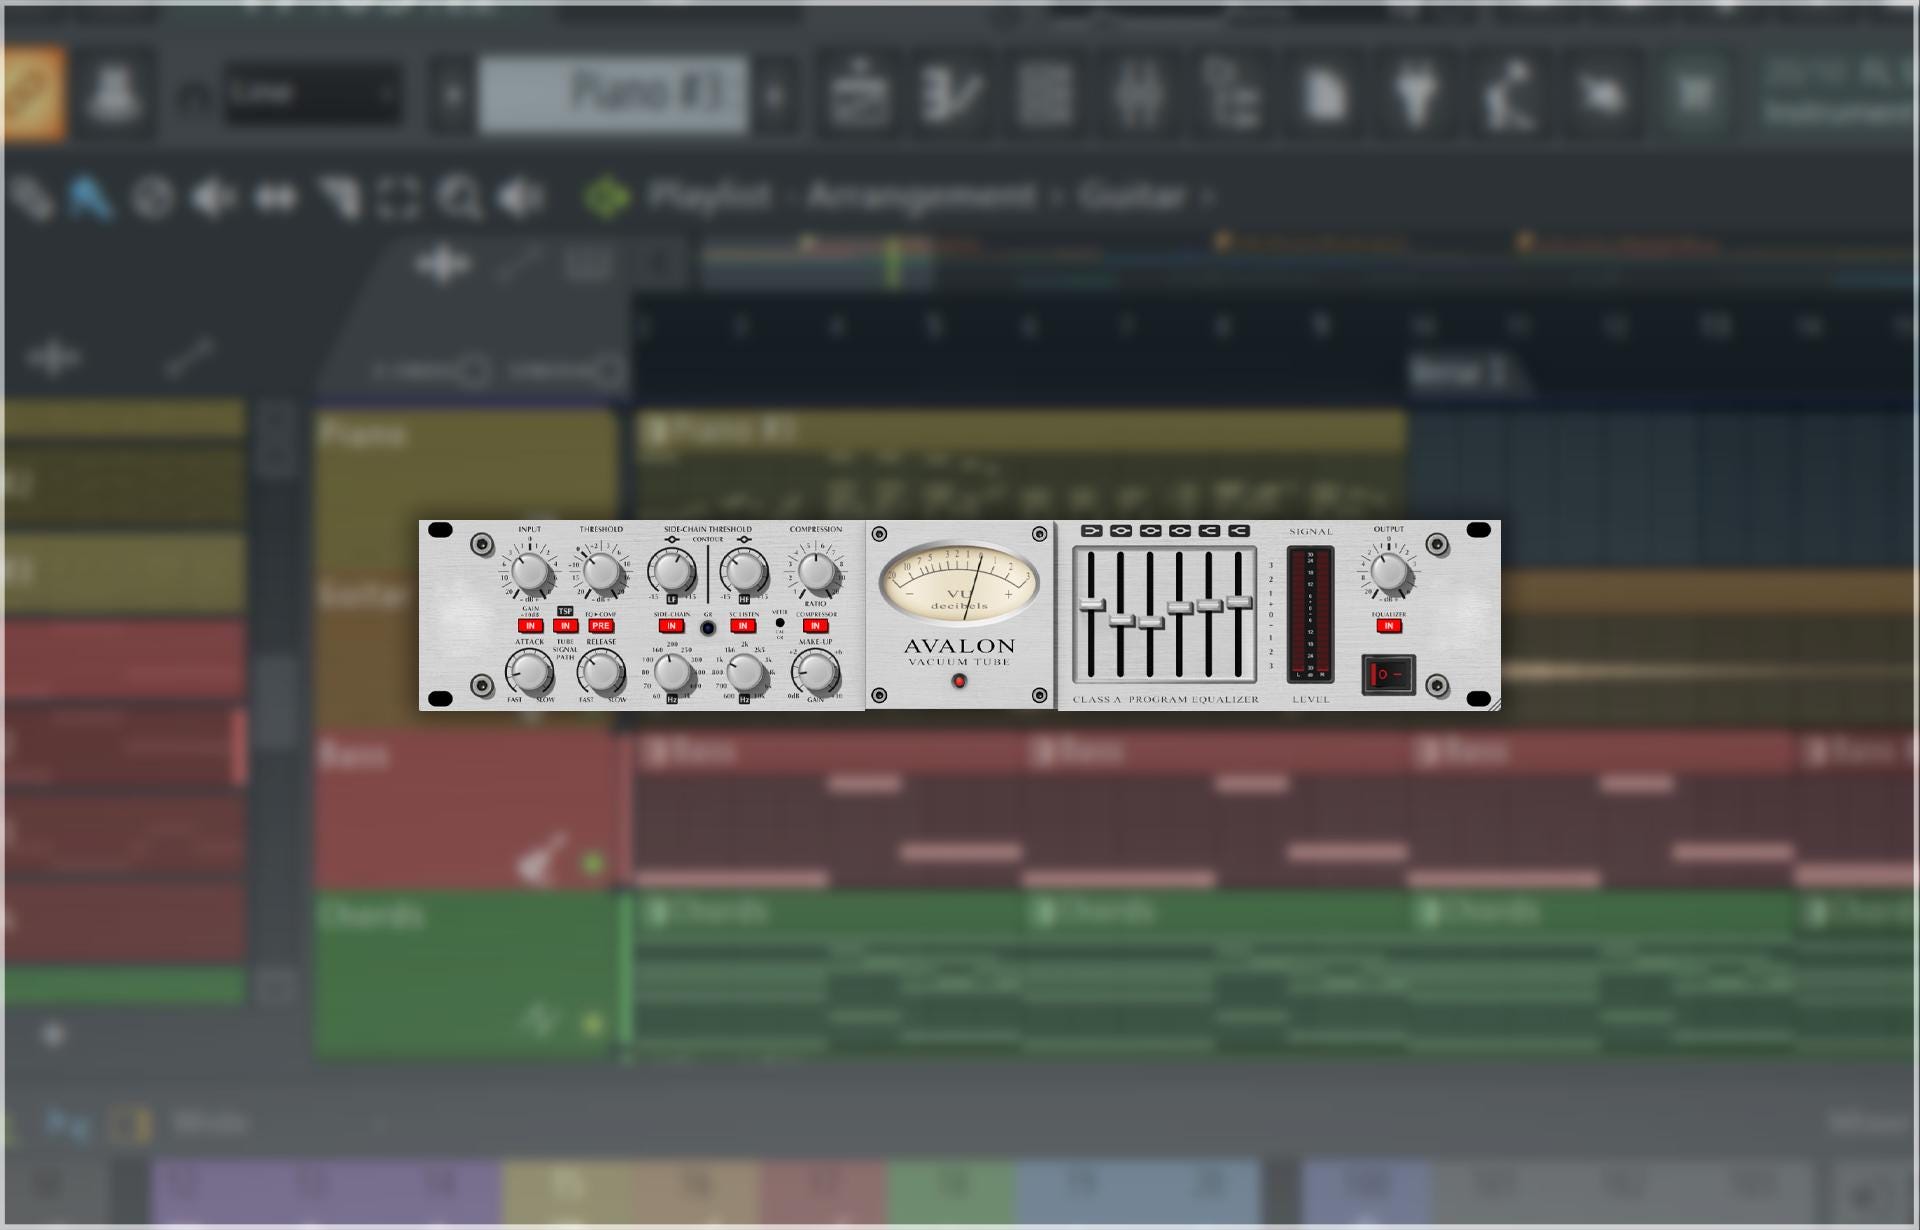Click the Compression Ratio knob

tap(816, 572)
